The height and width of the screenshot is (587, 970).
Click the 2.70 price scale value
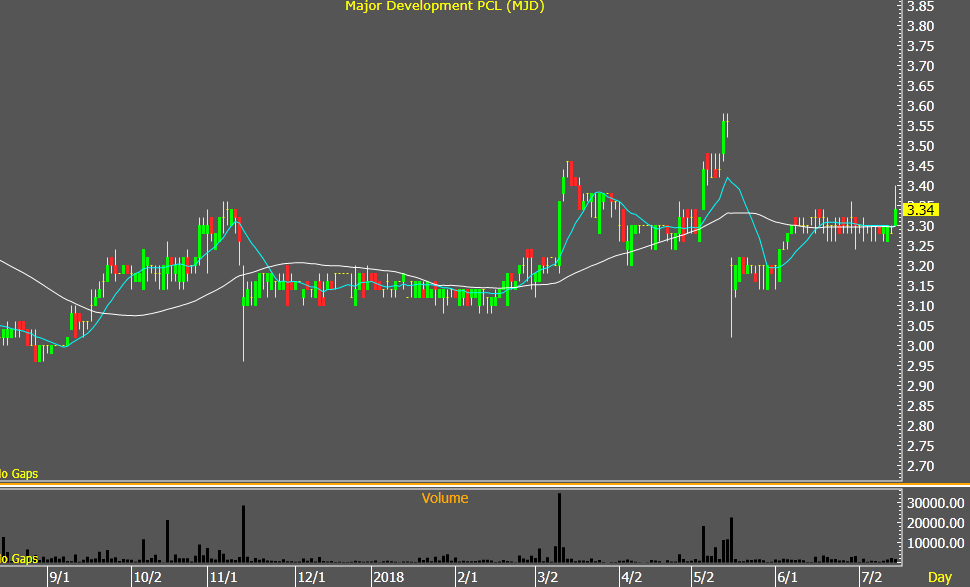(x=920, y=466)
